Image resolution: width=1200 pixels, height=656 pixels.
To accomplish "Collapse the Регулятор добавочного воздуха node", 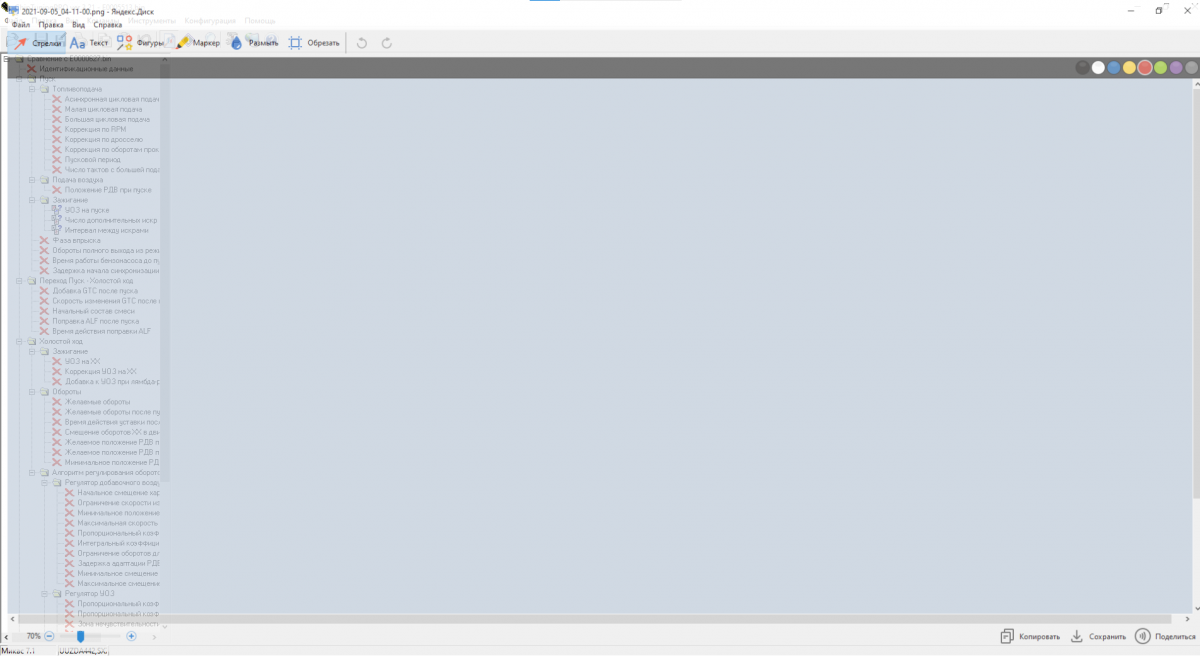I will coord(45,482).
